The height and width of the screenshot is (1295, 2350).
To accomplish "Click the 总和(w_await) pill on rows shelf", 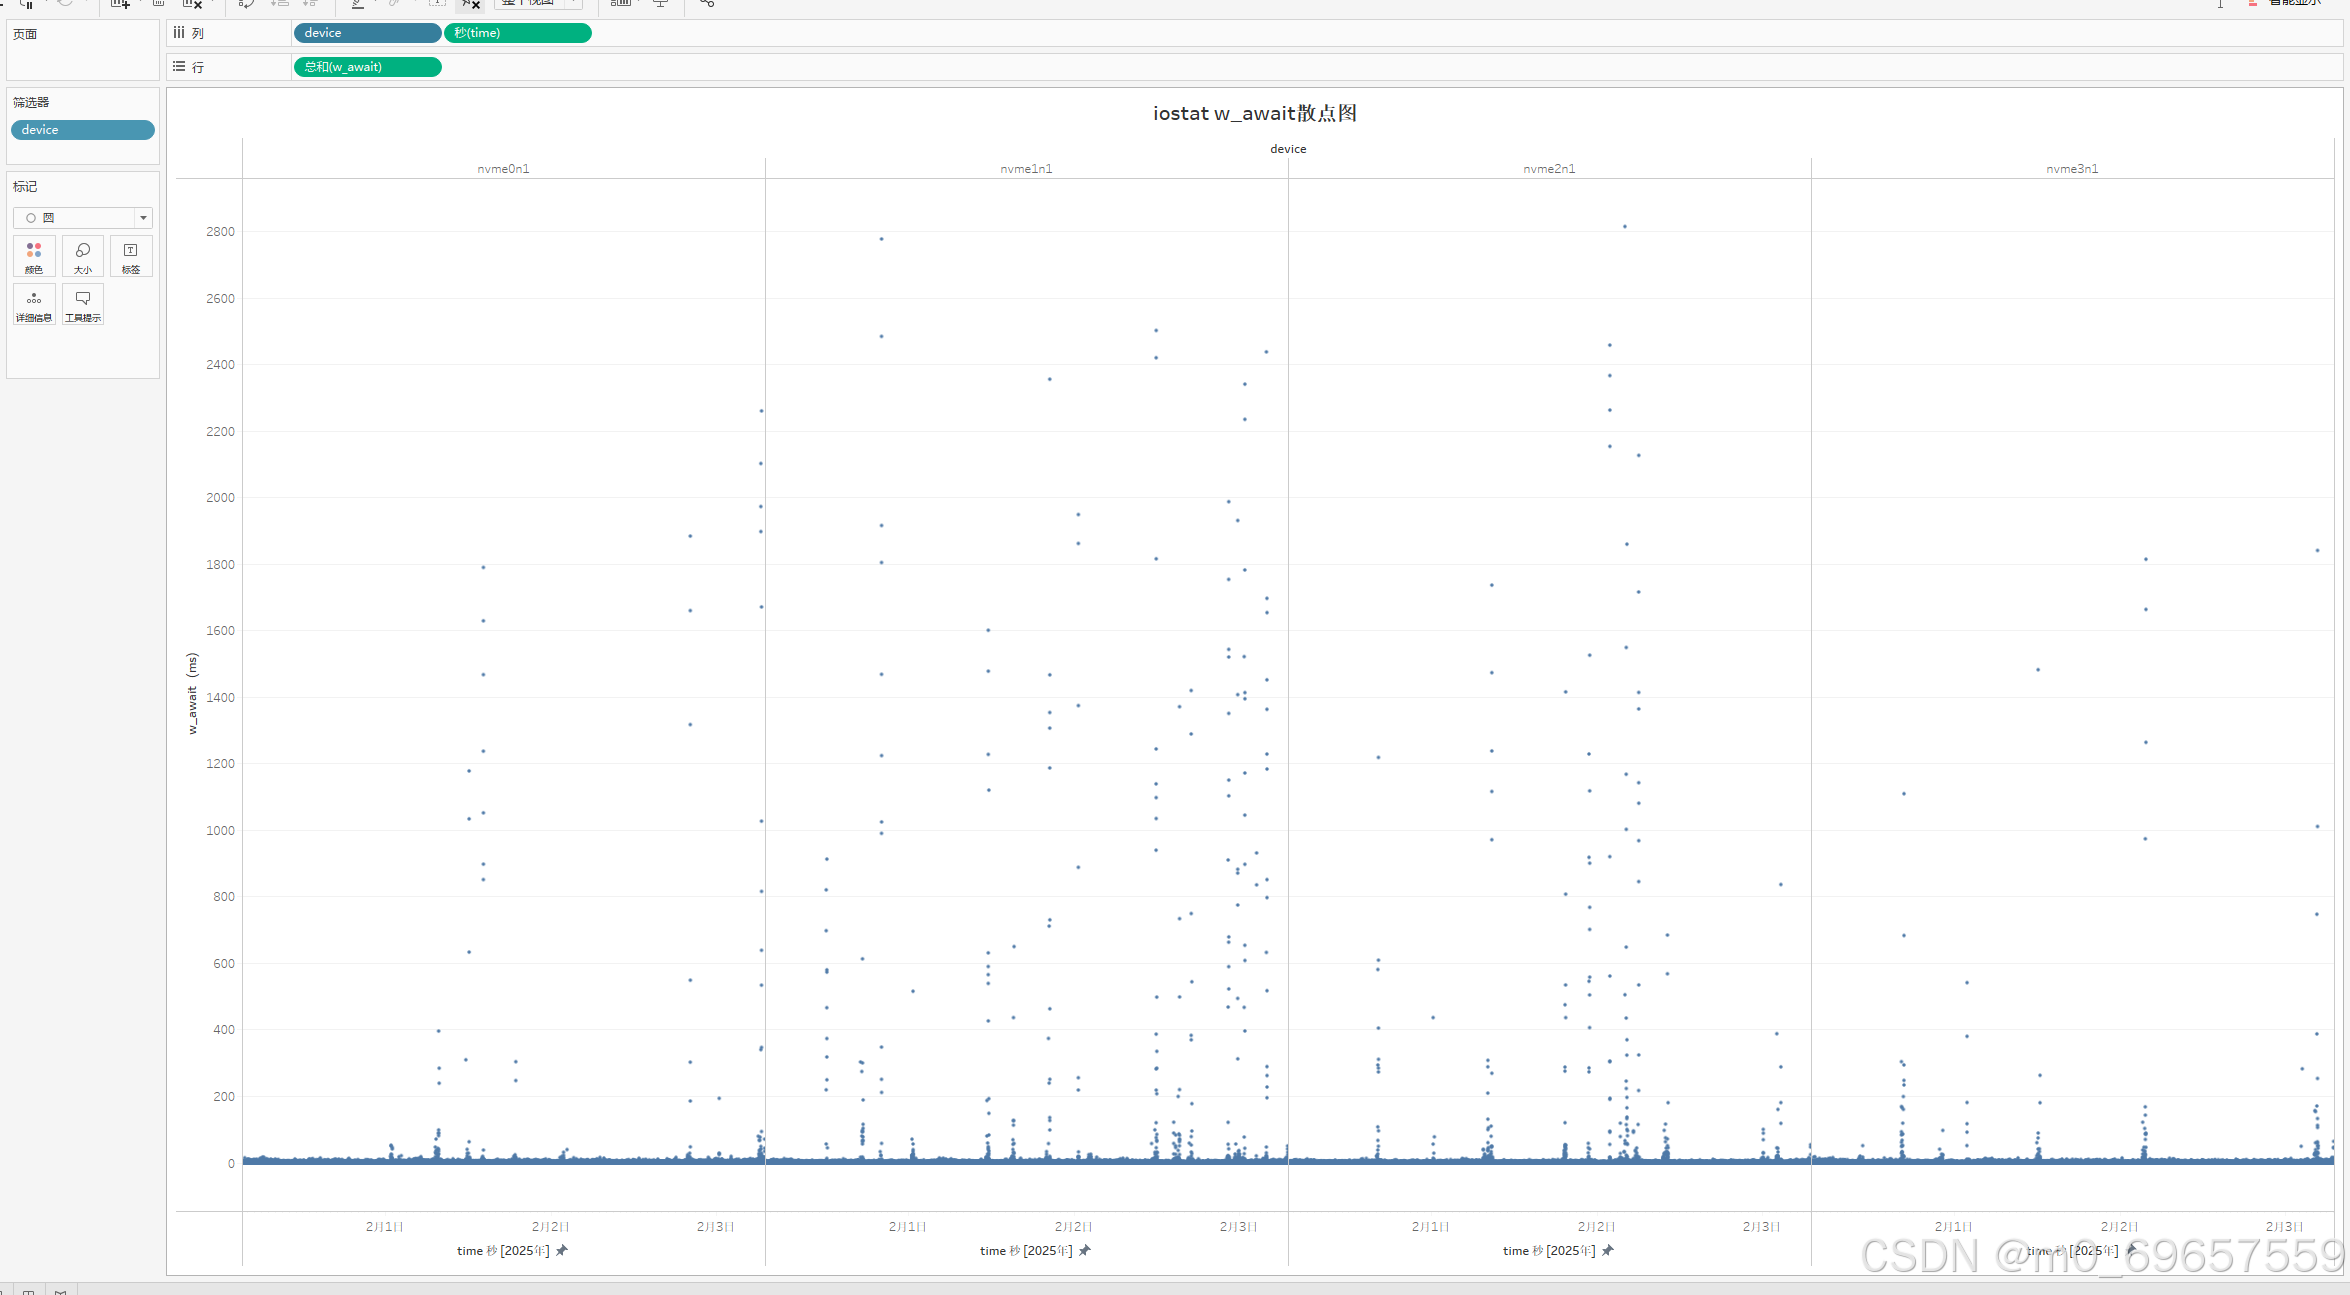I will pyautogui.click(x=367, y=67).
